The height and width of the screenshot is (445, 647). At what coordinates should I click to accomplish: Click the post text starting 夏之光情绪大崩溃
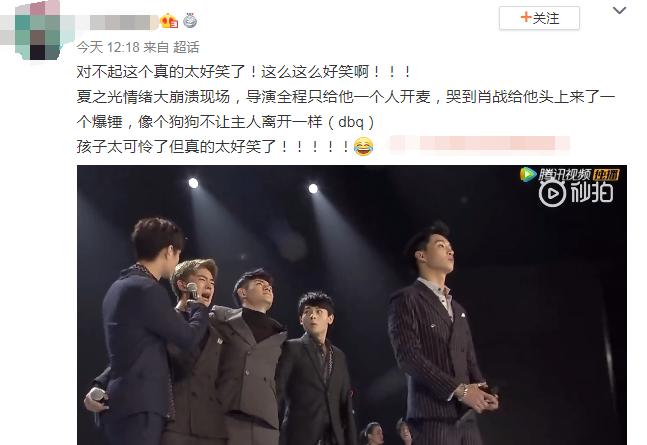[x=346, y=109]
